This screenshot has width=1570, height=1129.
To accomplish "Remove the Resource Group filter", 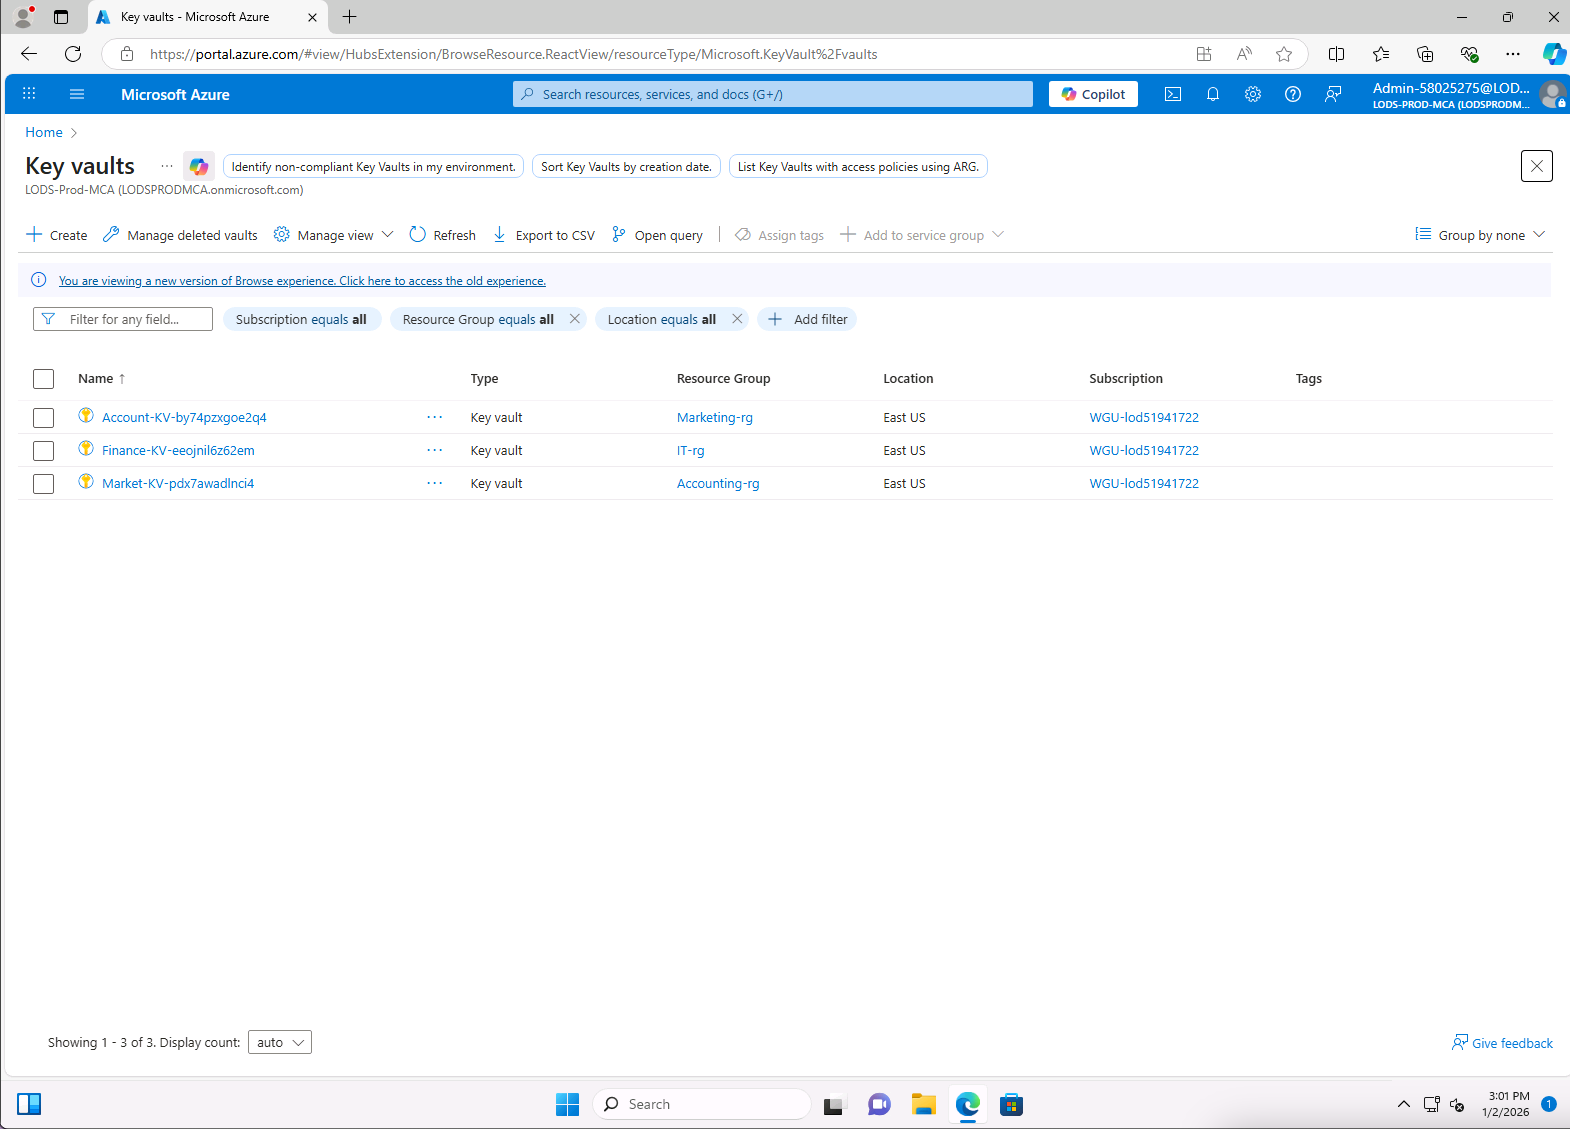I will (575, 319).
